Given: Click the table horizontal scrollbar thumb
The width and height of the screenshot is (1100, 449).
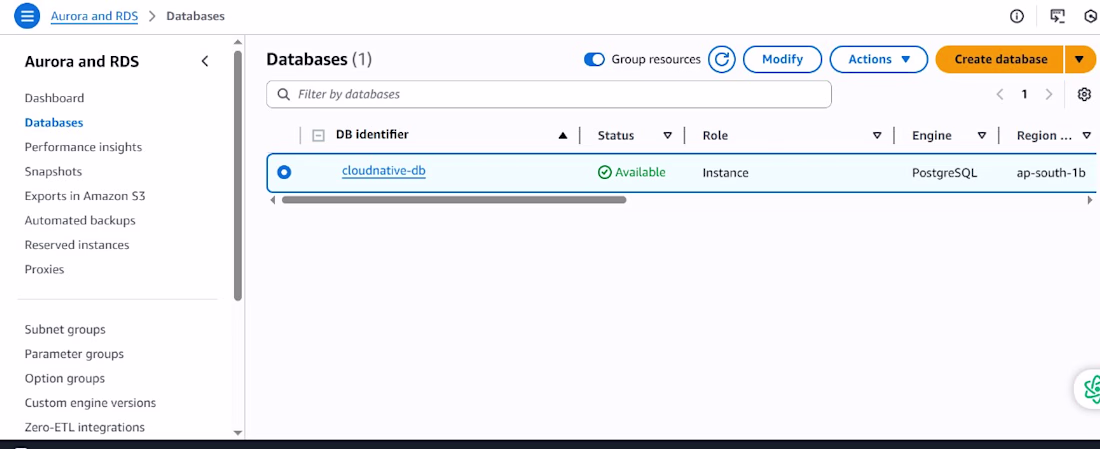Looking at the screenshot, I should [453, 200].
